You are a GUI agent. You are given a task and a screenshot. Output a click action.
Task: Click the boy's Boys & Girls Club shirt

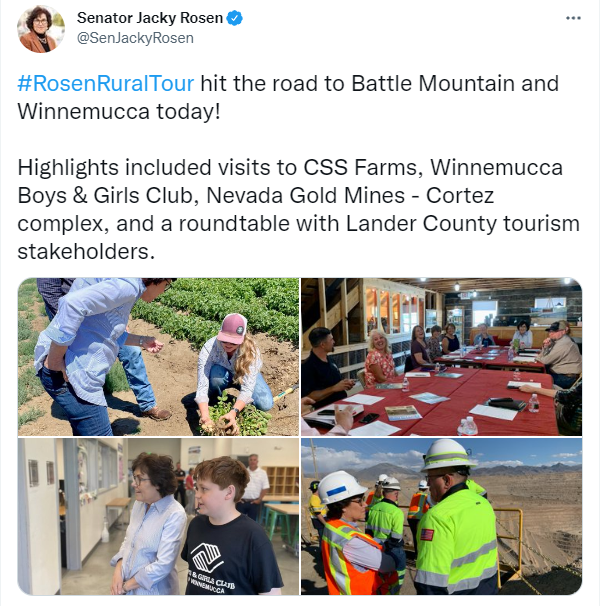pos(231,557)
